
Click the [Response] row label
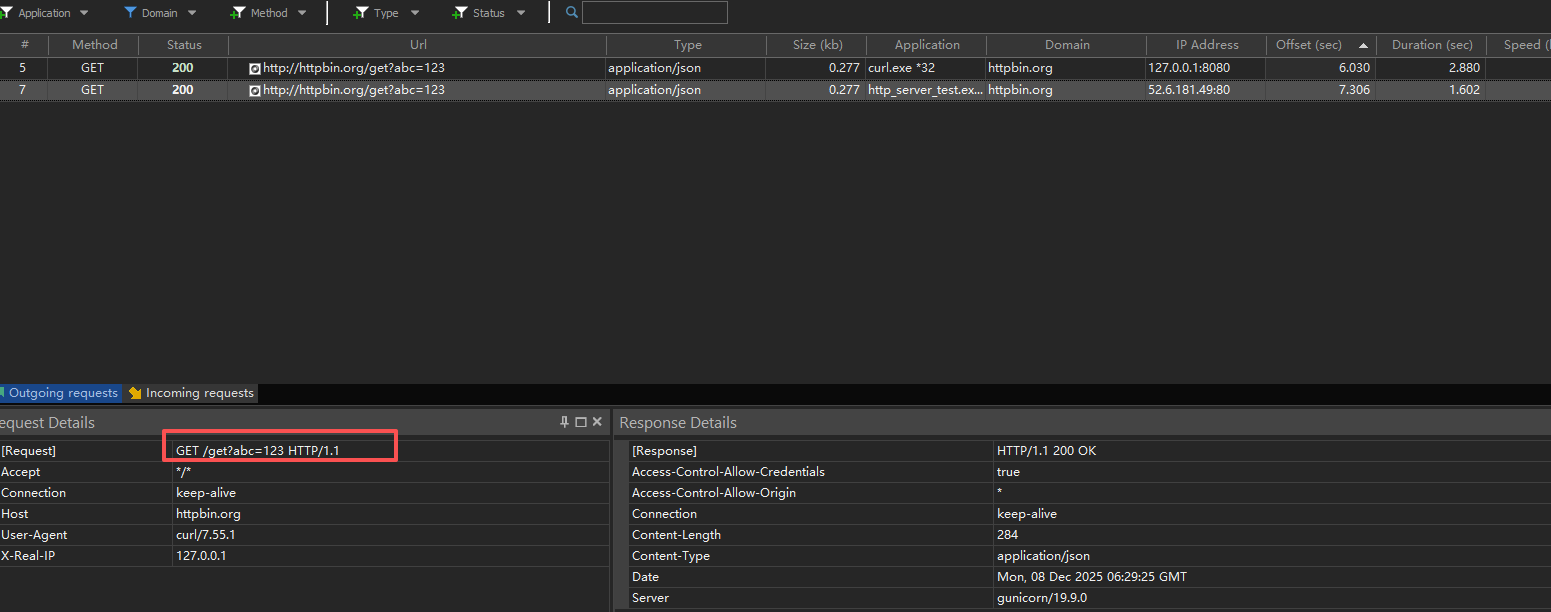point(664,451)
